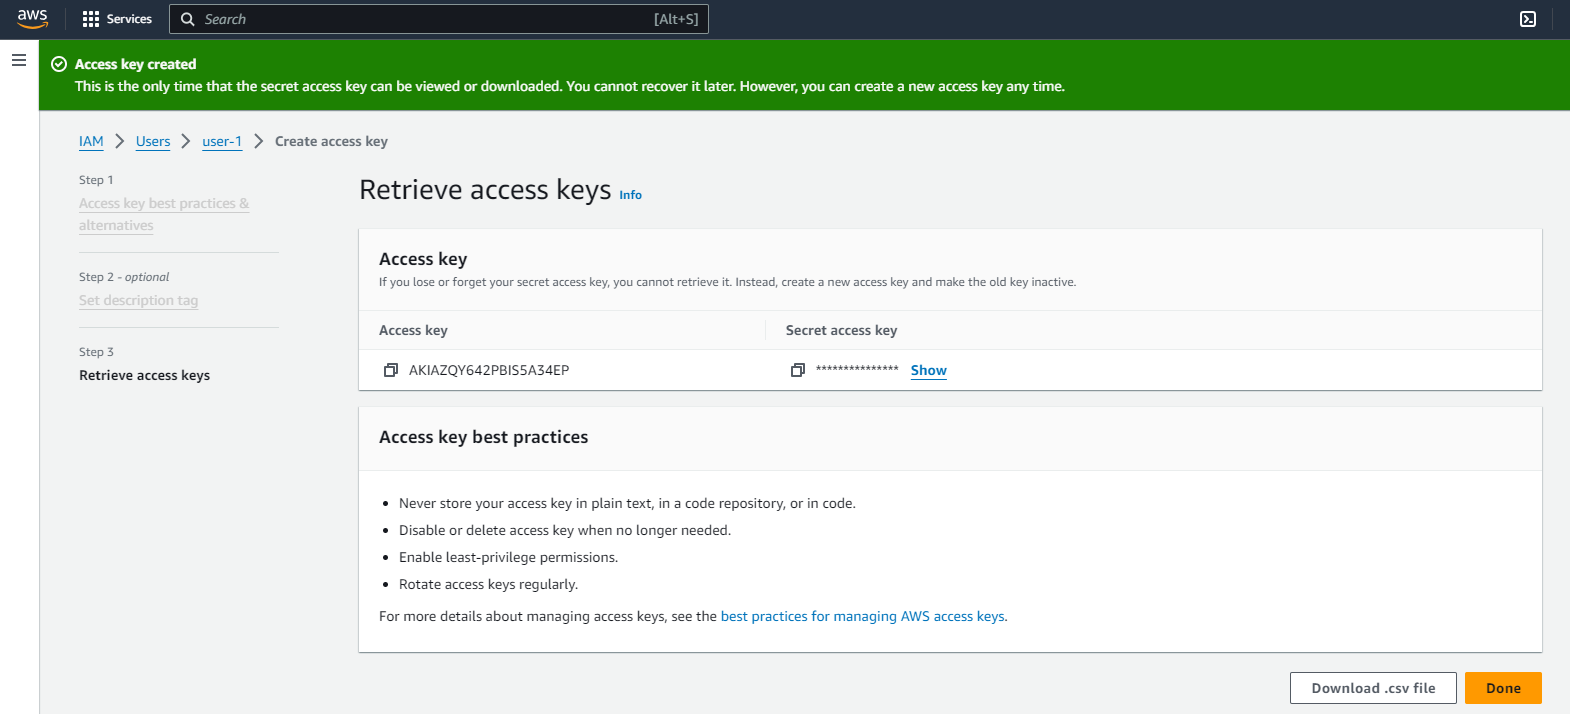Viewport: 1570px width, 714px height.
Task: Click the AWS logo home icon
Action: coord(32,19)
